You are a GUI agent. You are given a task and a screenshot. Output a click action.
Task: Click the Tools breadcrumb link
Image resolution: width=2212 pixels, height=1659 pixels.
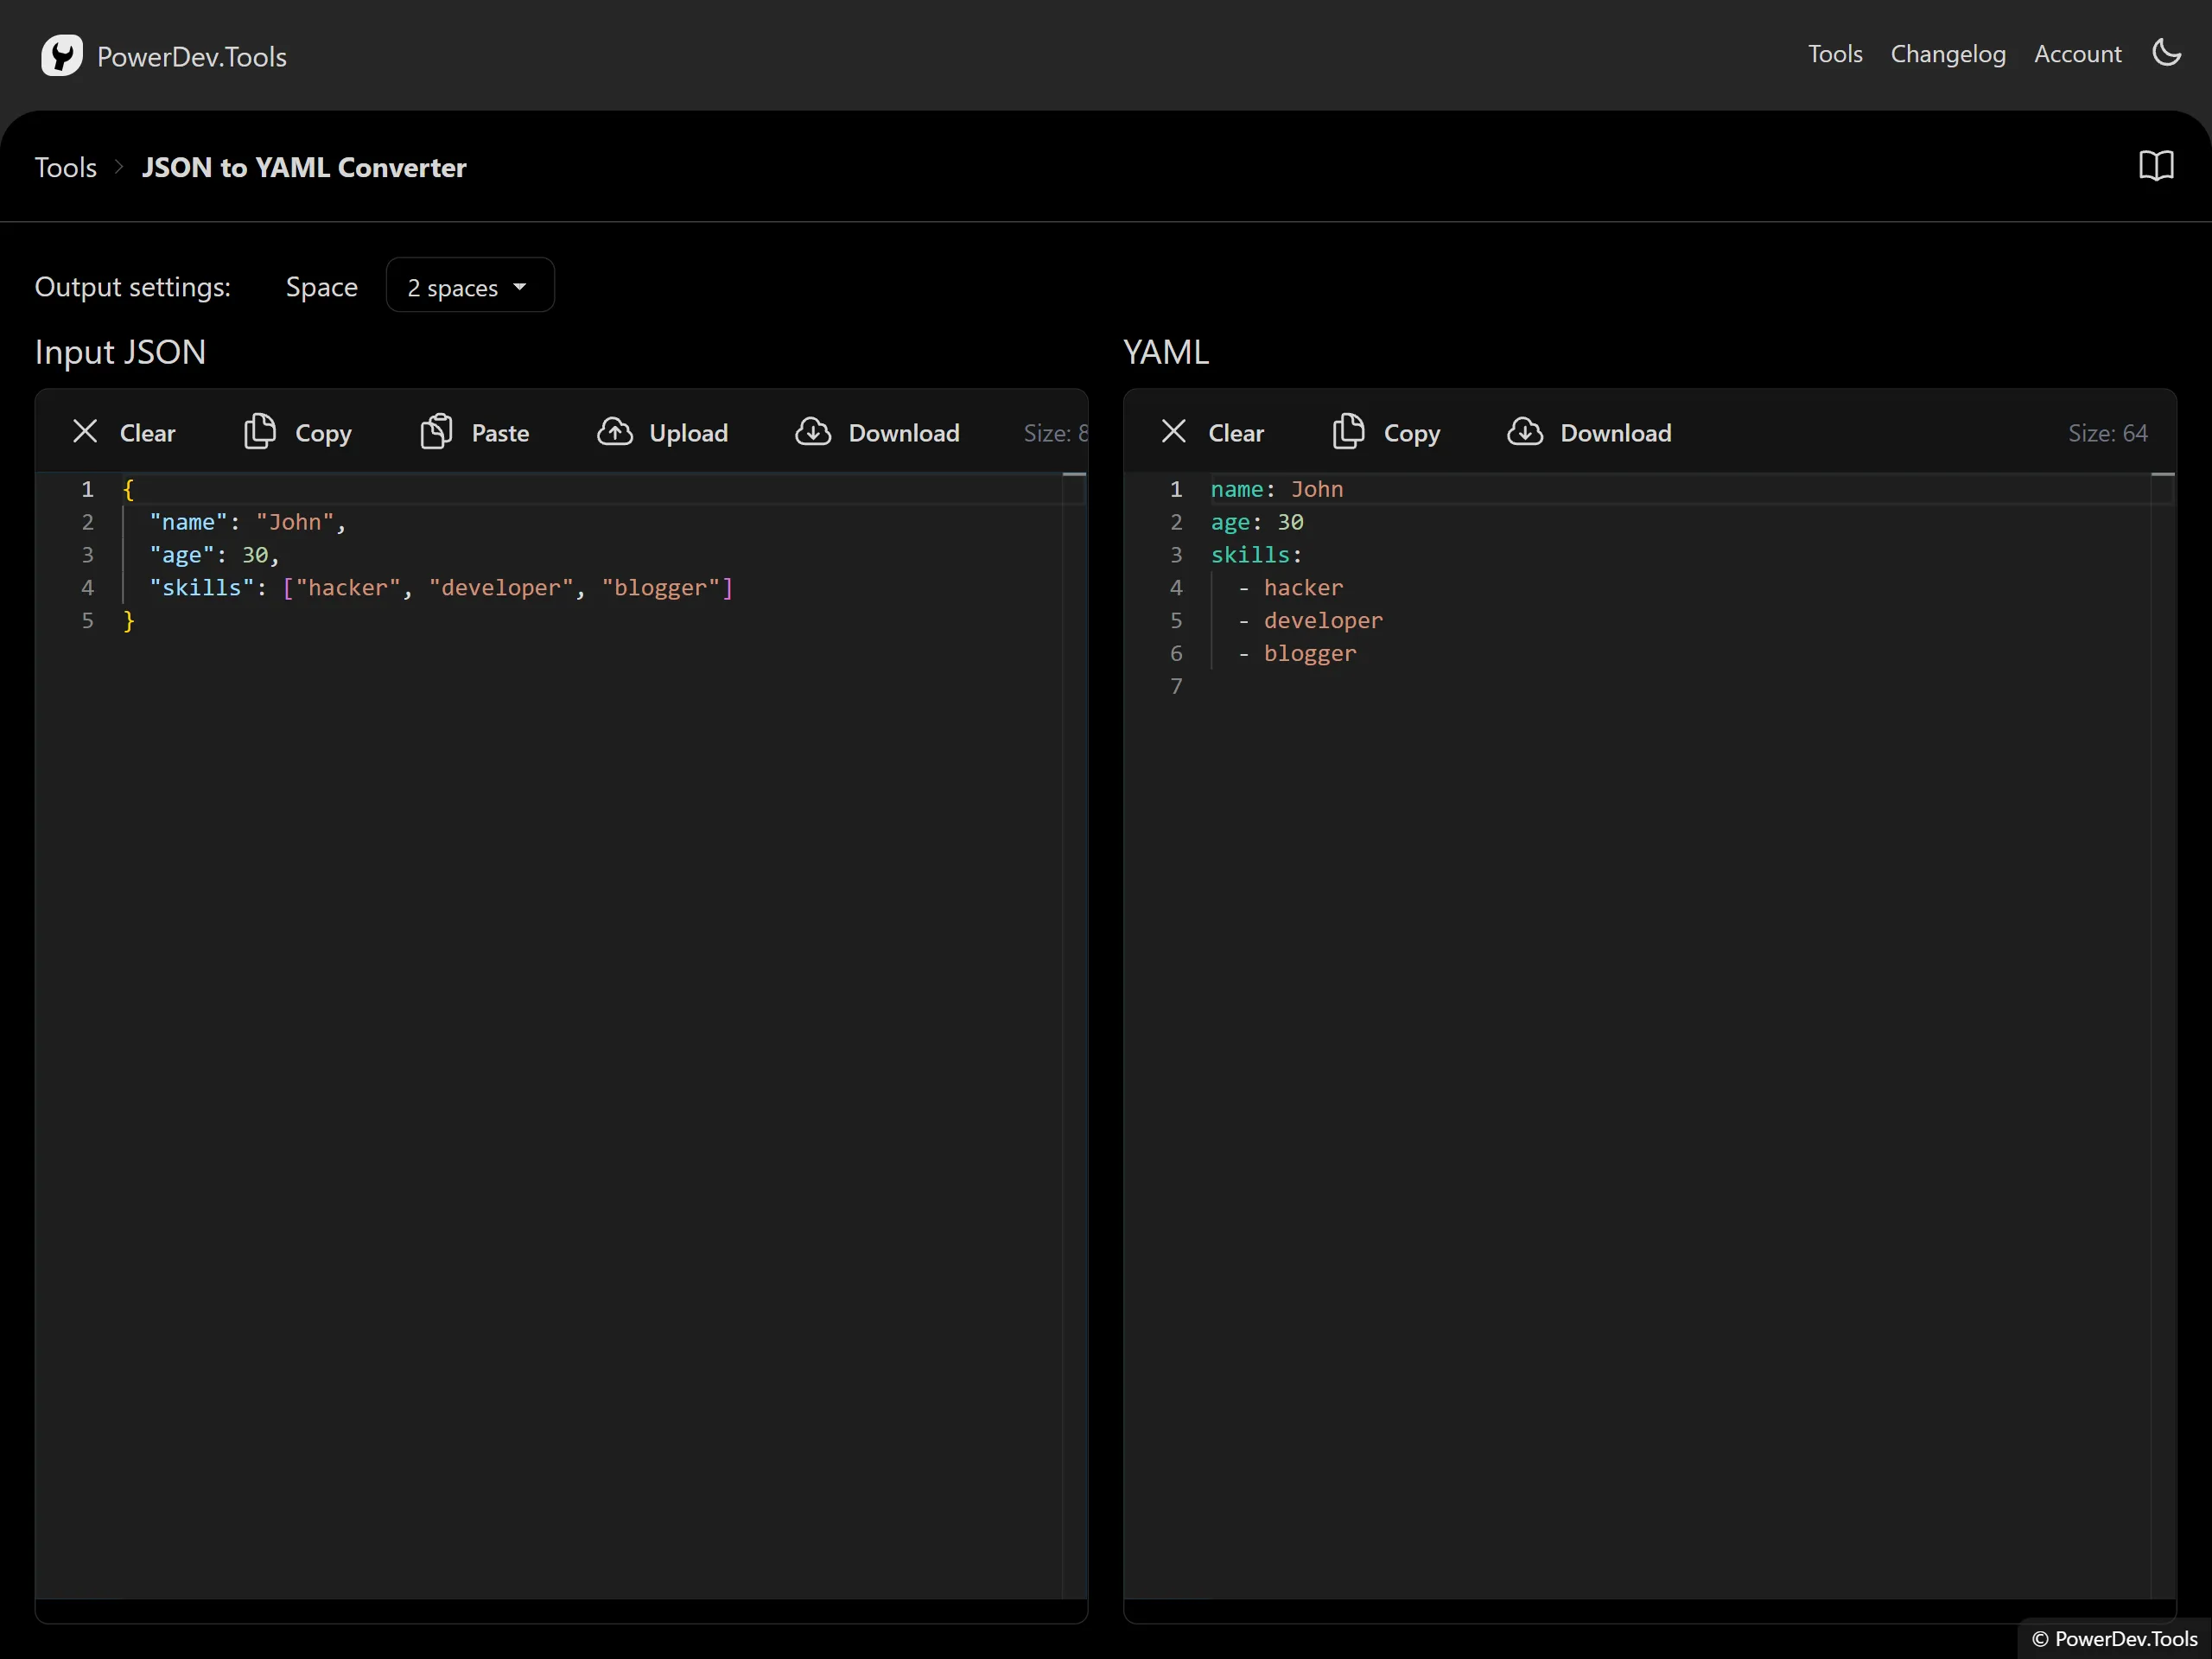[x=66, y=167]
